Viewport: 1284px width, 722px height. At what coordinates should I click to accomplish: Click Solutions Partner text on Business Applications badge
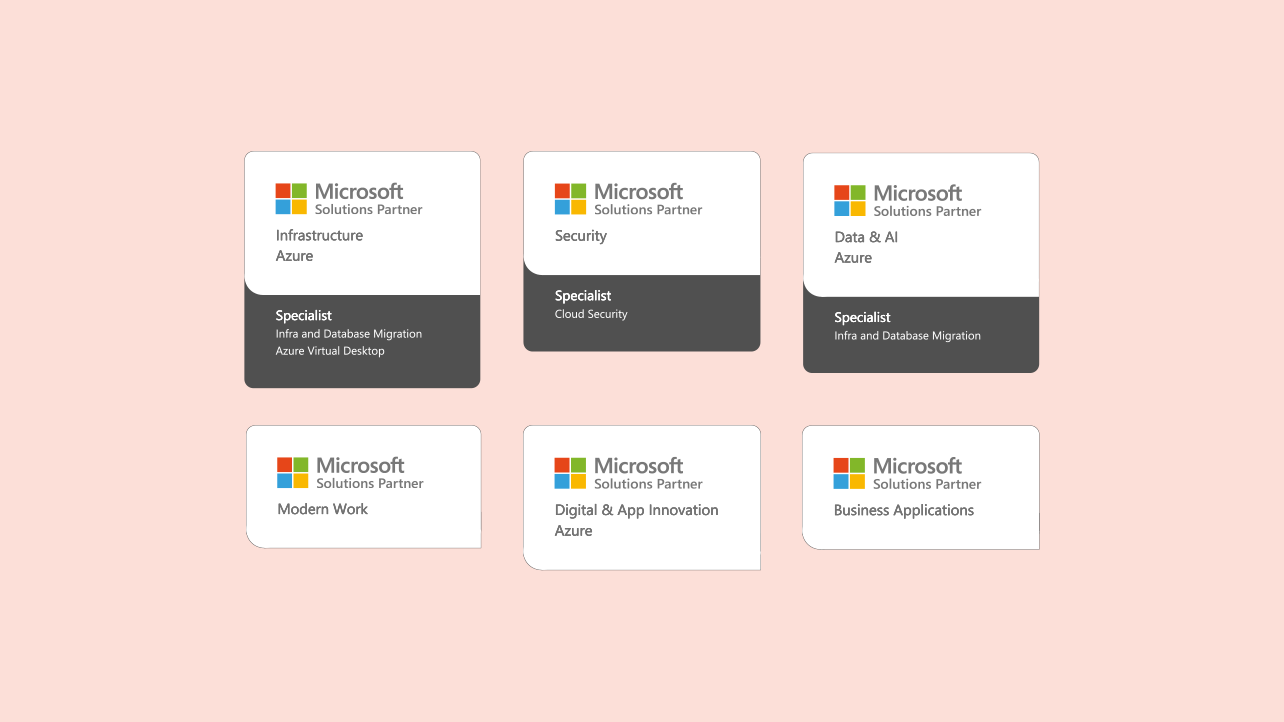(927, 484)
